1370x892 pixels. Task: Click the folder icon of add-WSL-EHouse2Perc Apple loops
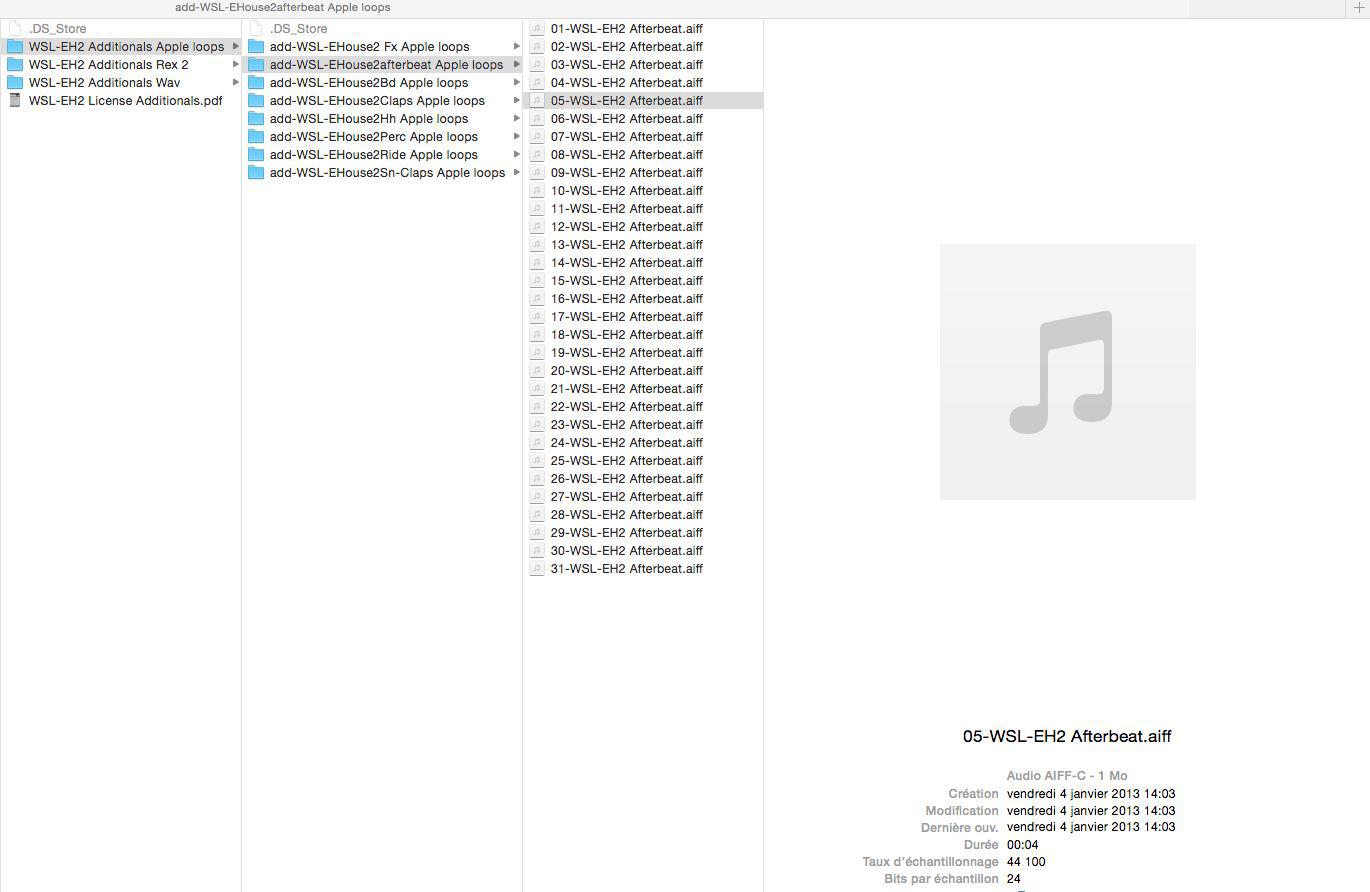(x=256, y=137)
